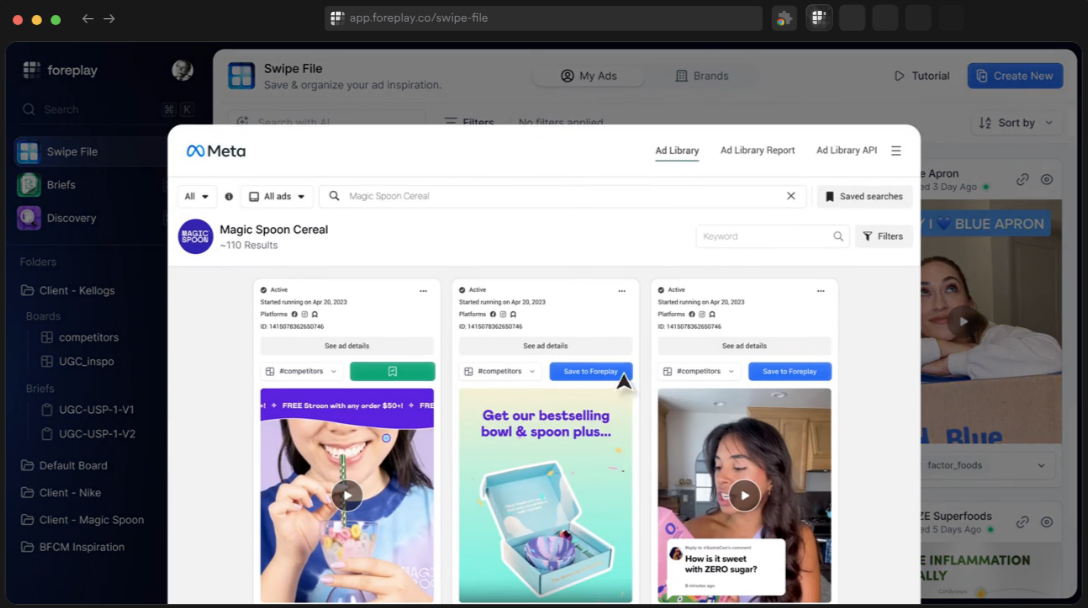The width and height of the screenshot is (1088, 608).
Task: Click the Create New button
Action: point(1014,76)
